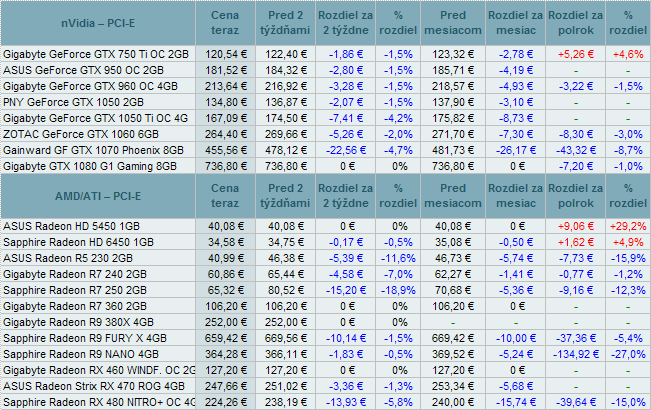Select ASUS GeForce GTX 950 OC 2GB name
Viewport: 651px width, 410px height.
(83, 70)
